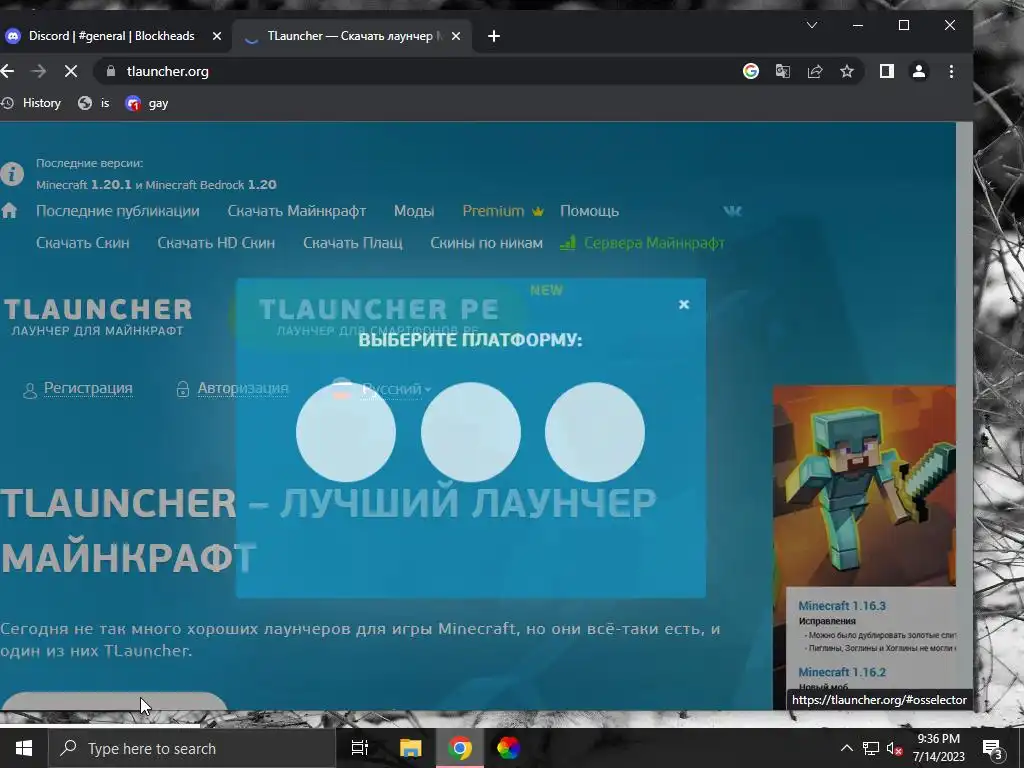Open the 'gay' bookmark
The width and height of the screenshot is (1024, 768).
[147, 103]
